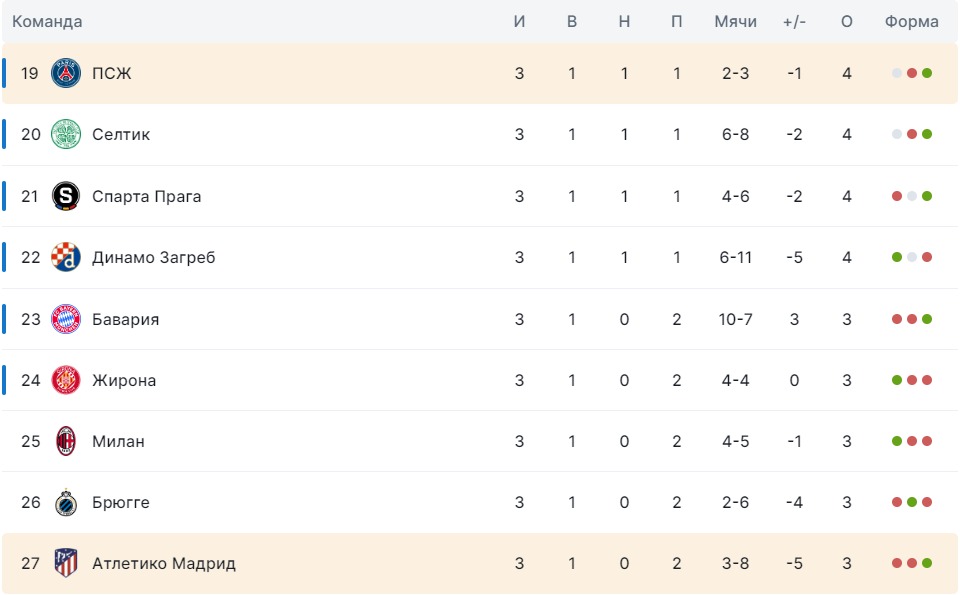Click the Girona club crest
This screenshot has height=595, width=960.
(x=66, y=380)
